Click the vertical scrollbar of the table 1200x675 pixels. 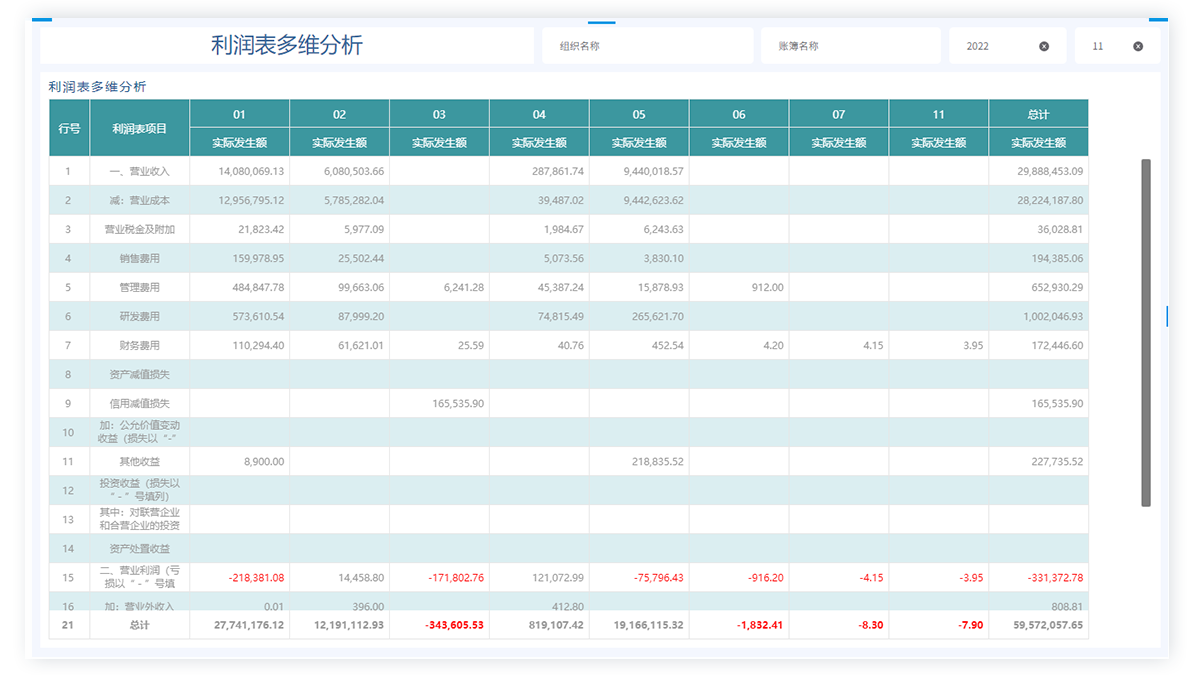tap(1146, 332)
